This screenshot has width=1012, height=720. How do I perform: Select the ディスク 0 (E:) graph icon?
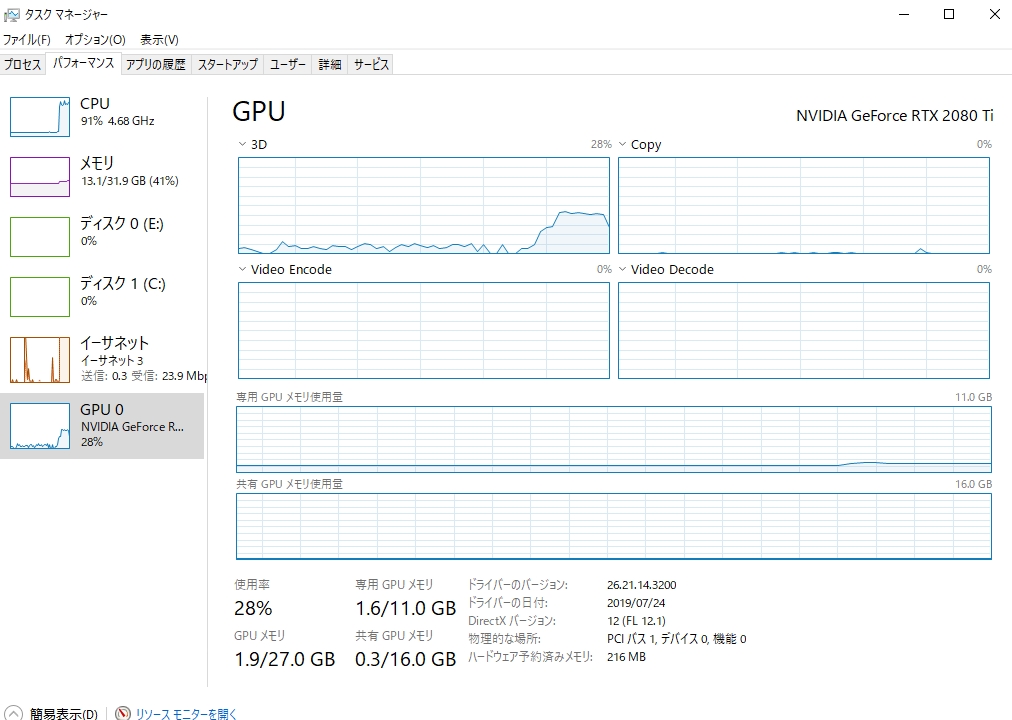pos(40,236)
